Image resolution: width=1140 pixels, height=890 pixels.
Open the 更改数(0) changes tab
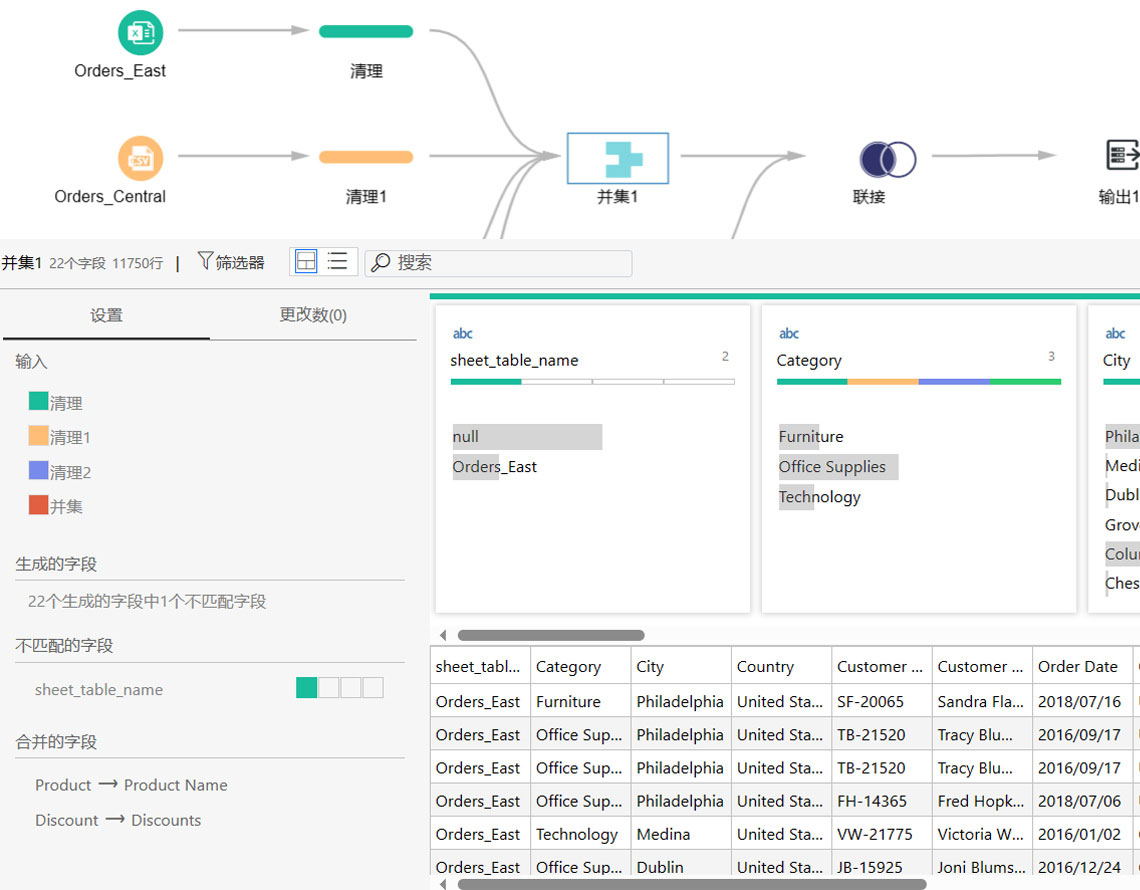click(313, 316)
